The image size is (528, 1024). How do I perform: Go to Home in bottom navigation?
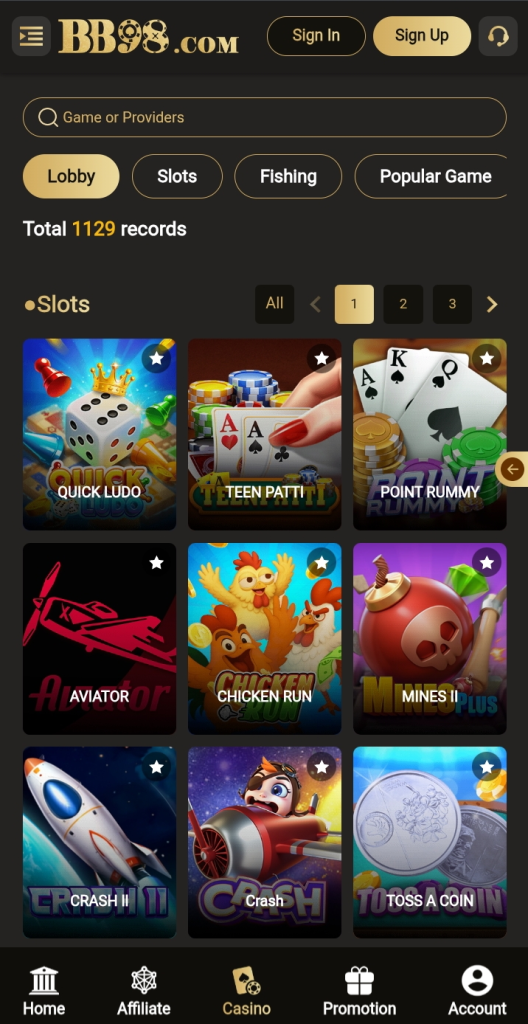click(x=44, y=991)
